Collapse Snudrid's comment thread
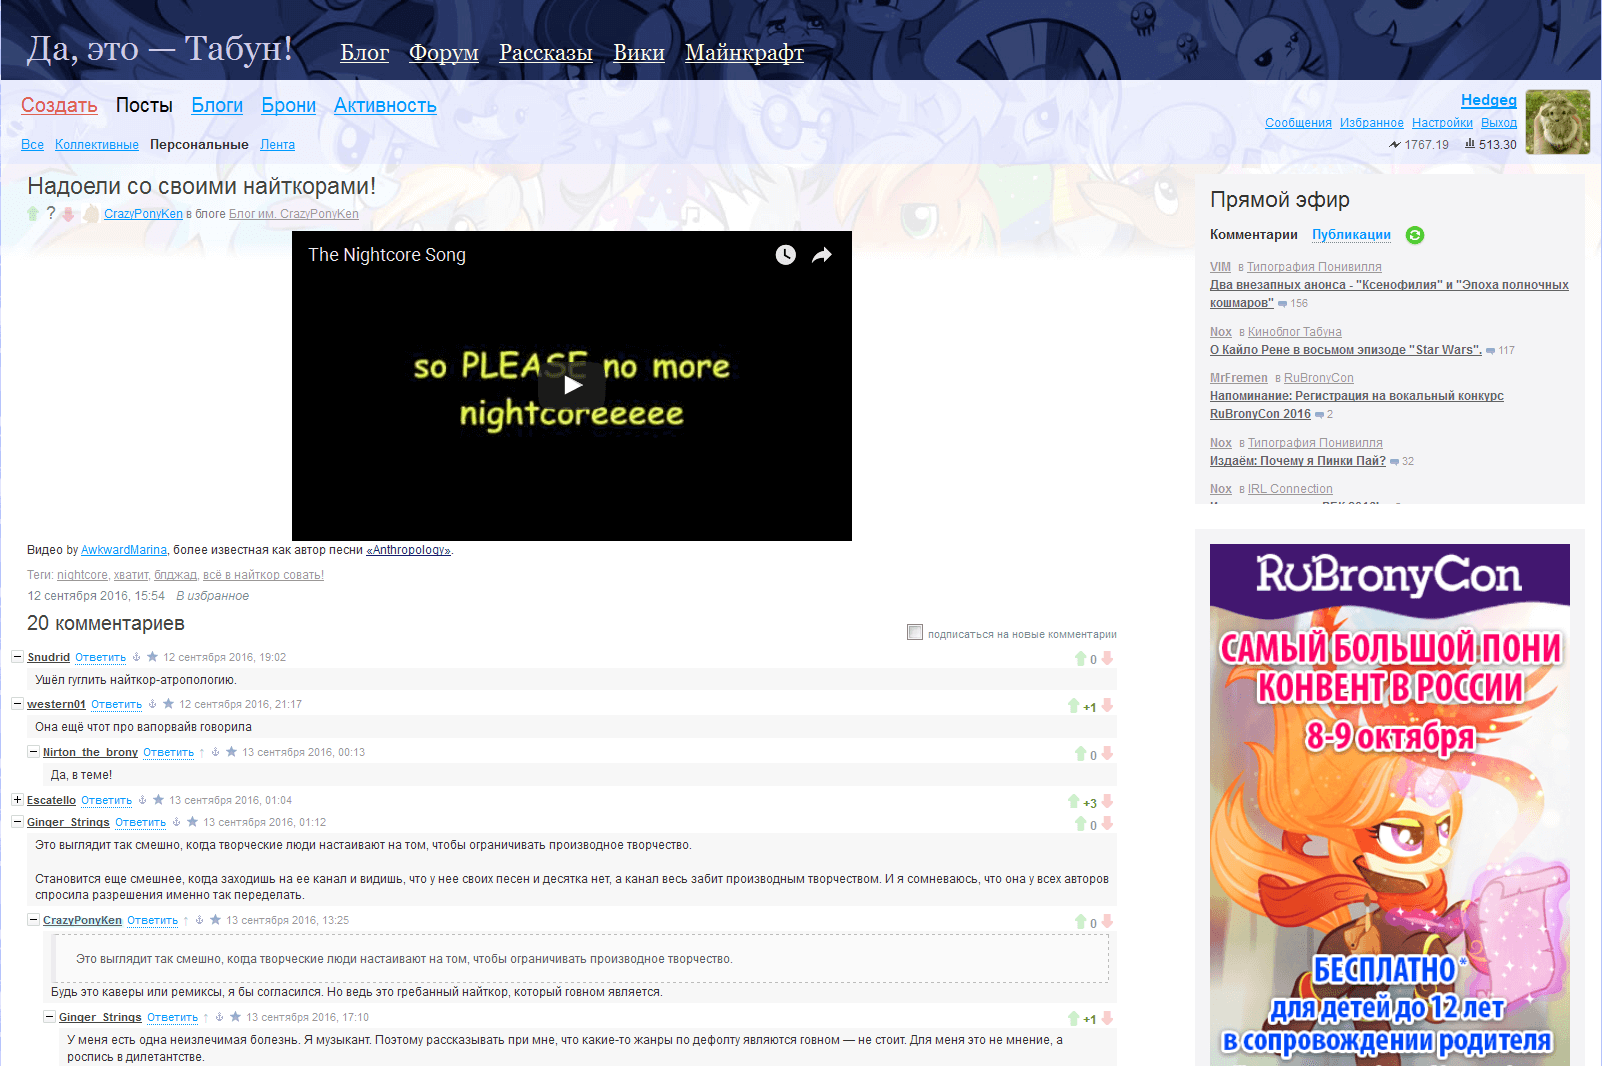This screenshot has width=1602, height=1066. click(x=17, y=657)
